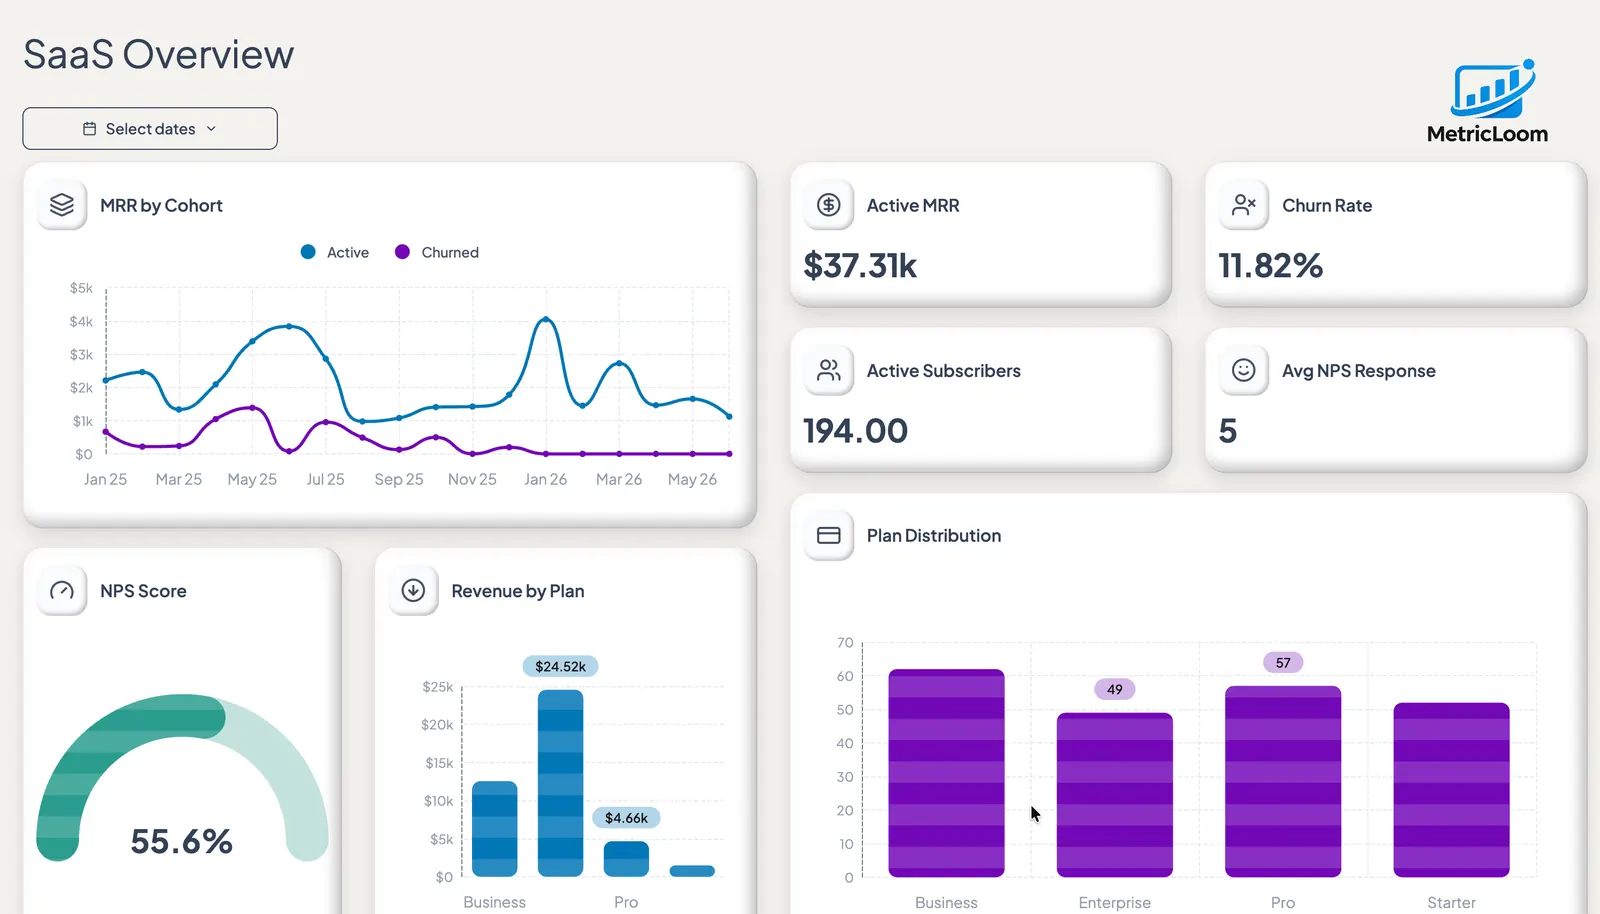Click the Avg NPS Response value 5

coord(1228,431)
